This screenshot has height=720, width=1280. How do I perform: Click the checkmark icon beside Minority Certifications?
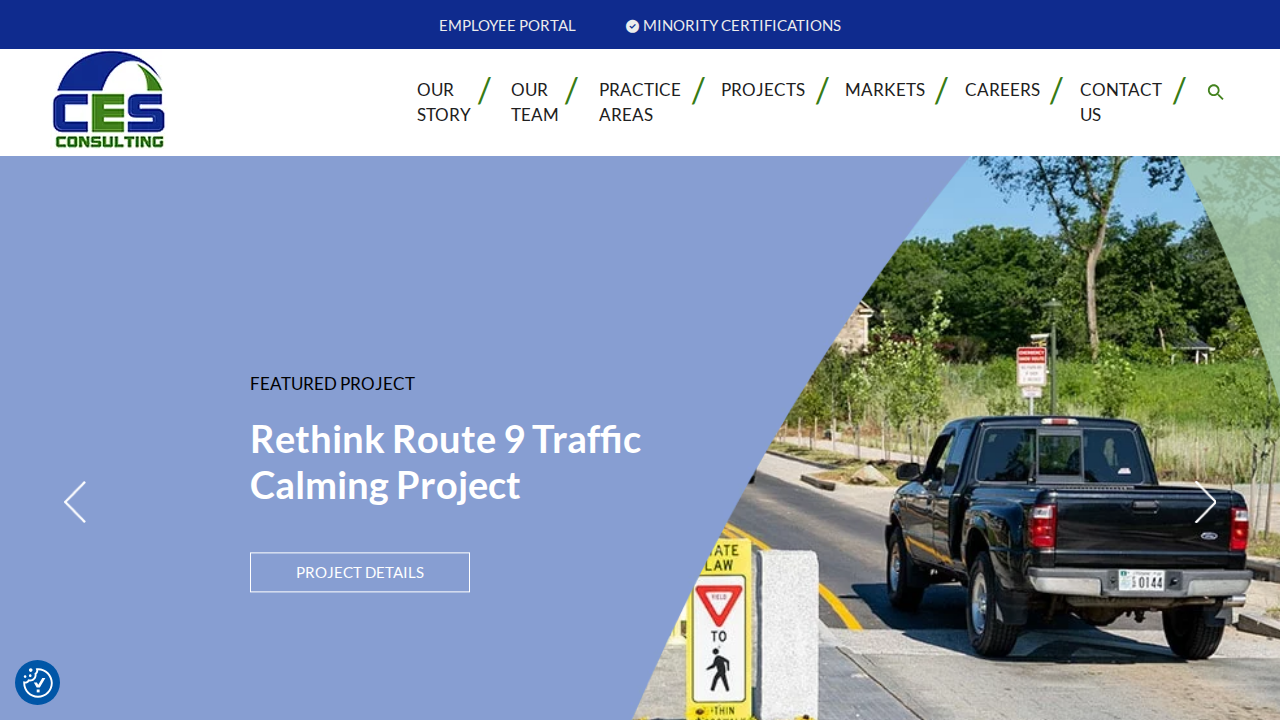point(632,26)
